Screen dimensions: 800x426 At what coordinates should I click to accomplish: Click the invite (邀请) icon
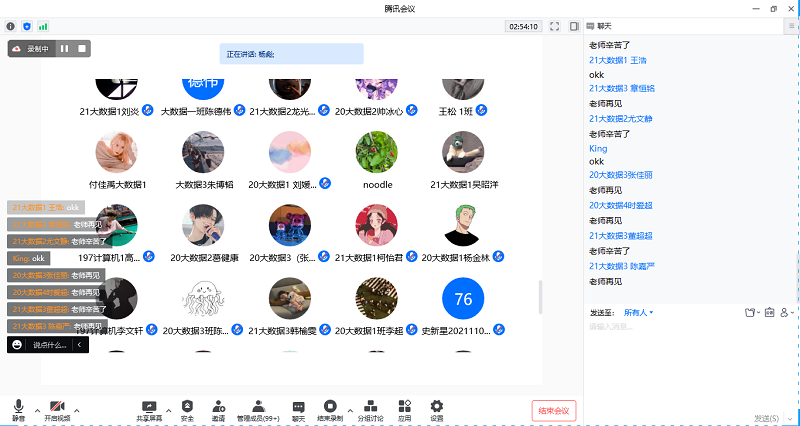218,409
